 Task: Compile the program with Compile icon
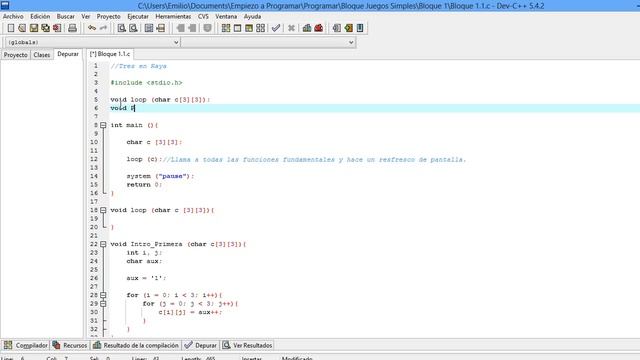[x=226, y=28]
